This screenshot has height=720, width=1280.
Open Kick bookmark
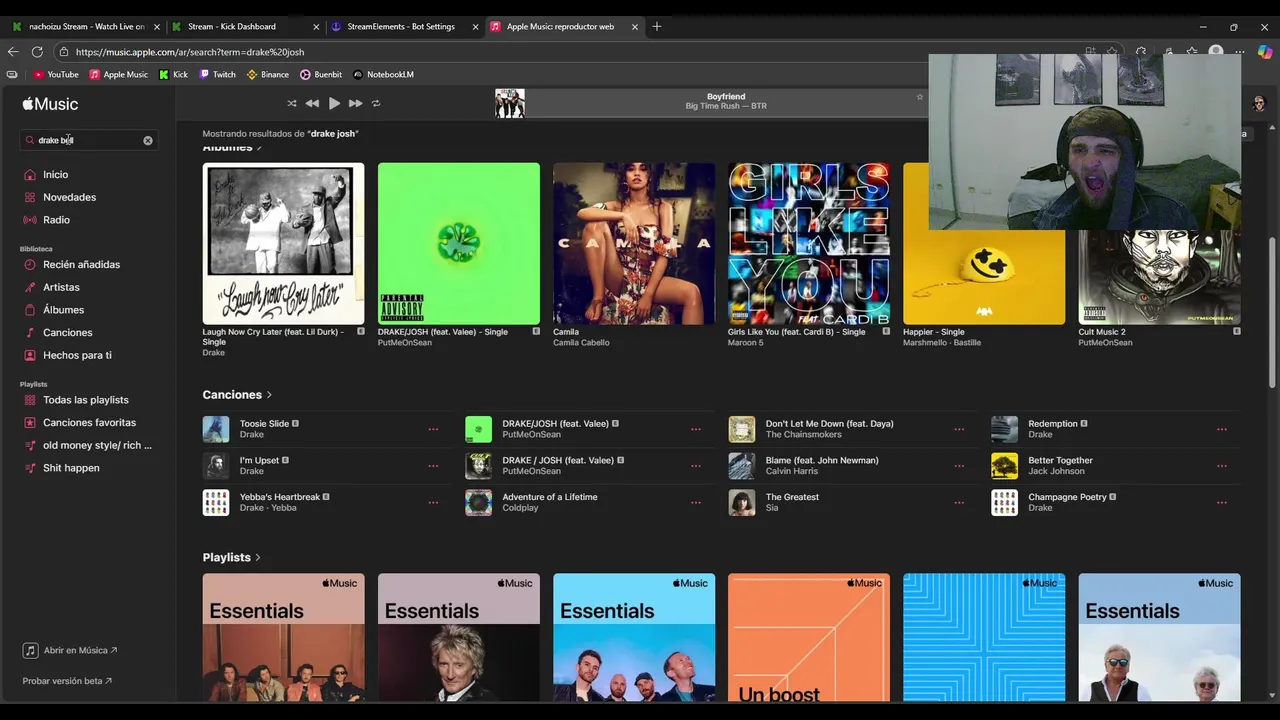(x=173, y=74)
